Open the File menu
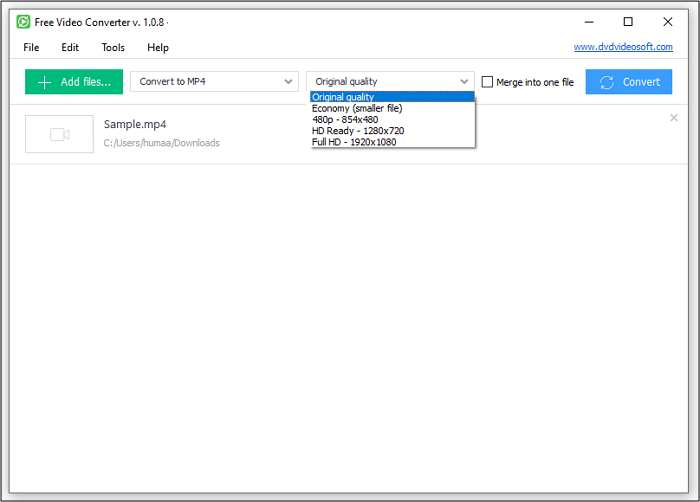This screenshot has width=700, height=502. (31, 47)
